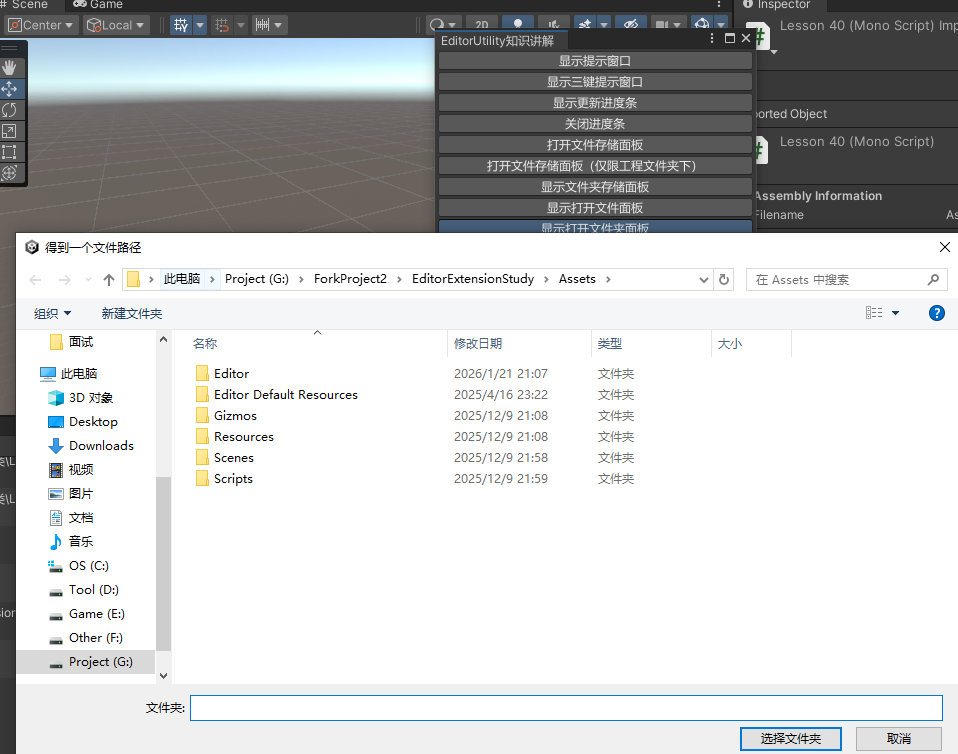Toggle Scene lighting on or off

pyautogui.click(x=517, y=25)
